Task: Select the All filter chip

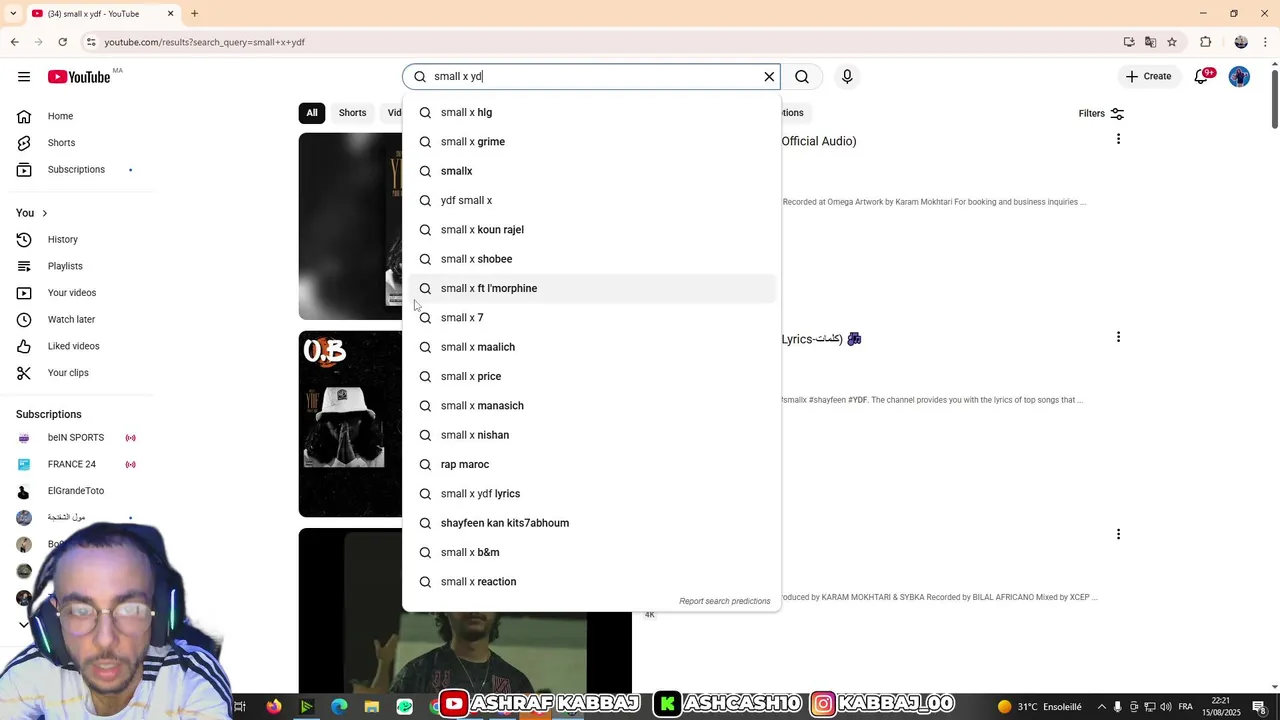Action: pos(312,113)
